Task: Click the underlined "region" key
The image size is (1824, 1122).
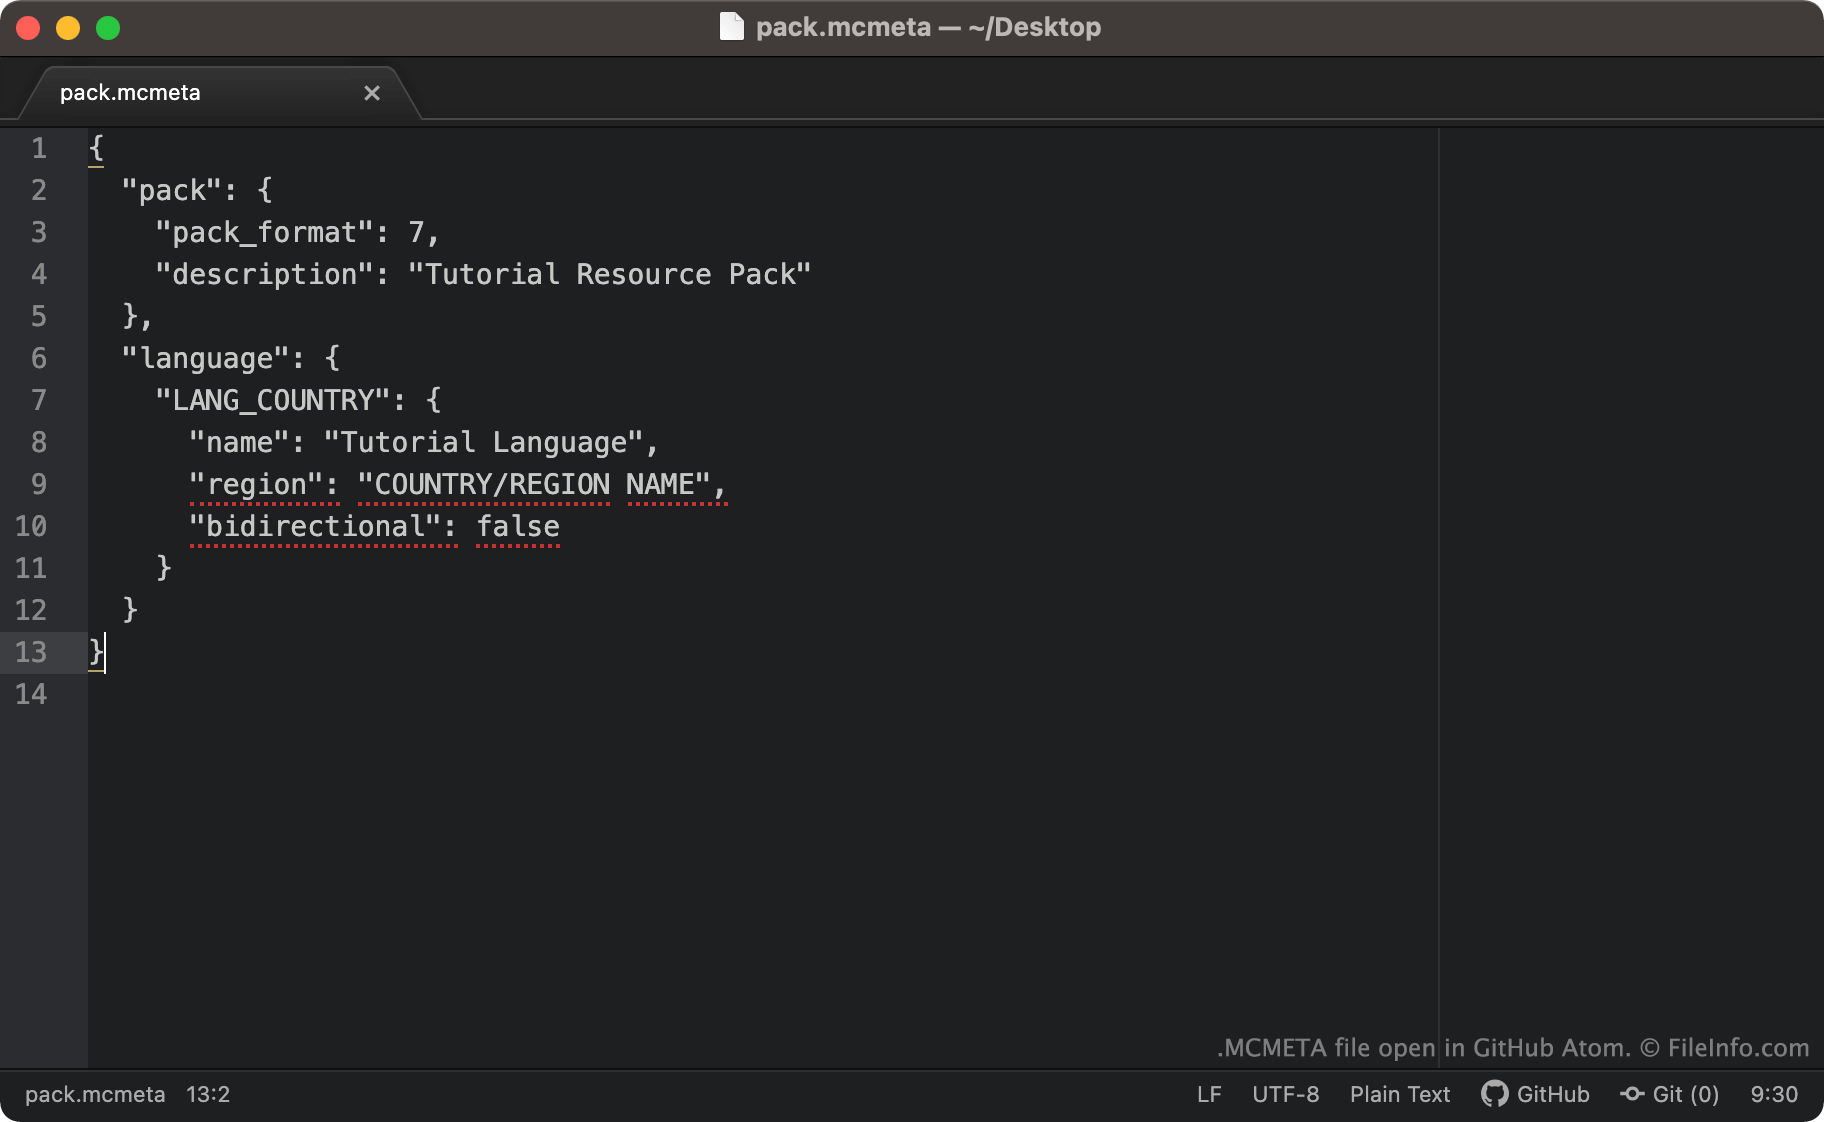Action: pyautogui.click(x=256, y=484)
